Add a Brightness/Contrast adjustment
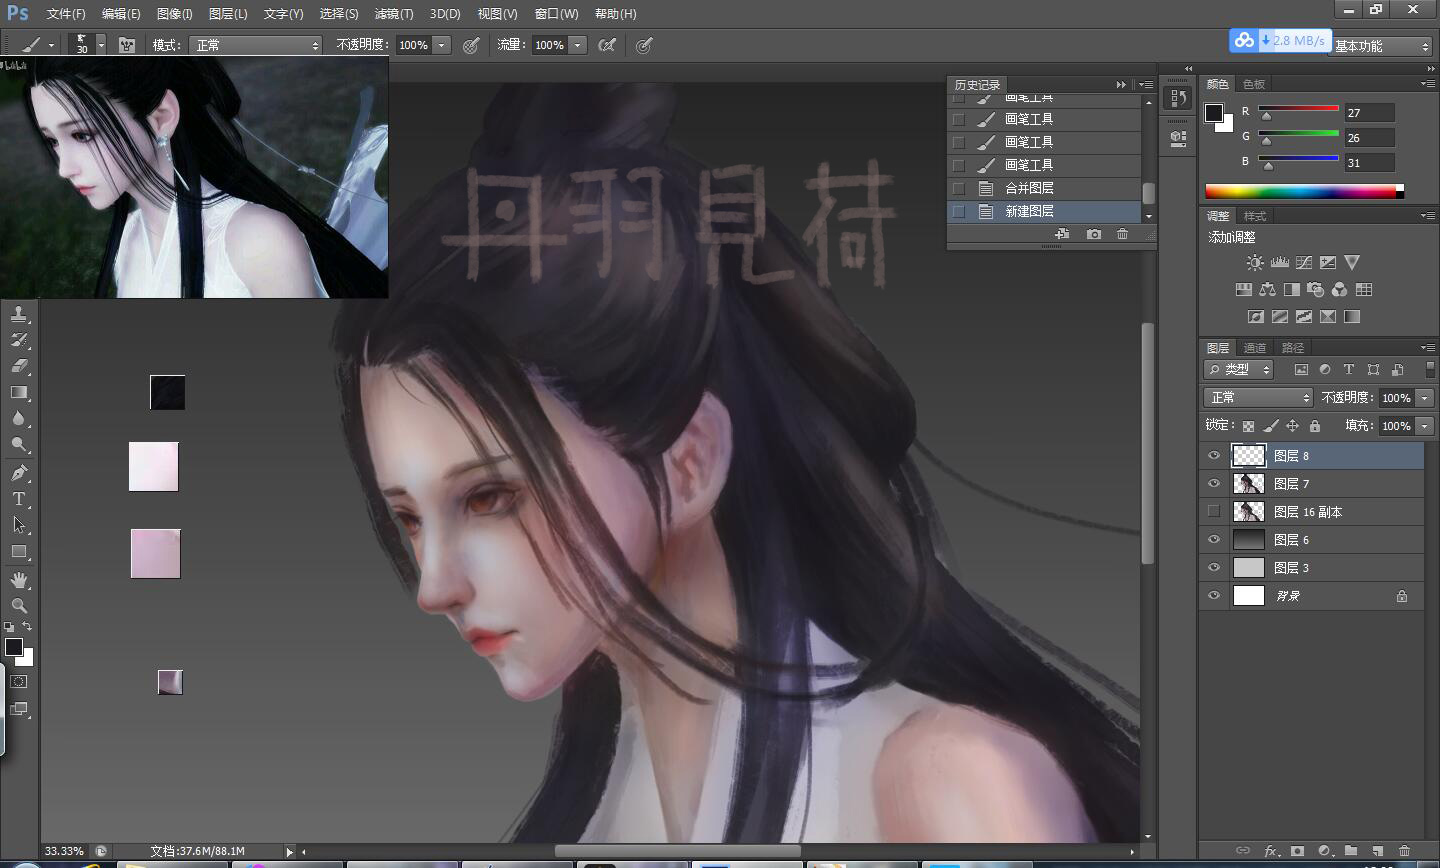 (1255, 263)
